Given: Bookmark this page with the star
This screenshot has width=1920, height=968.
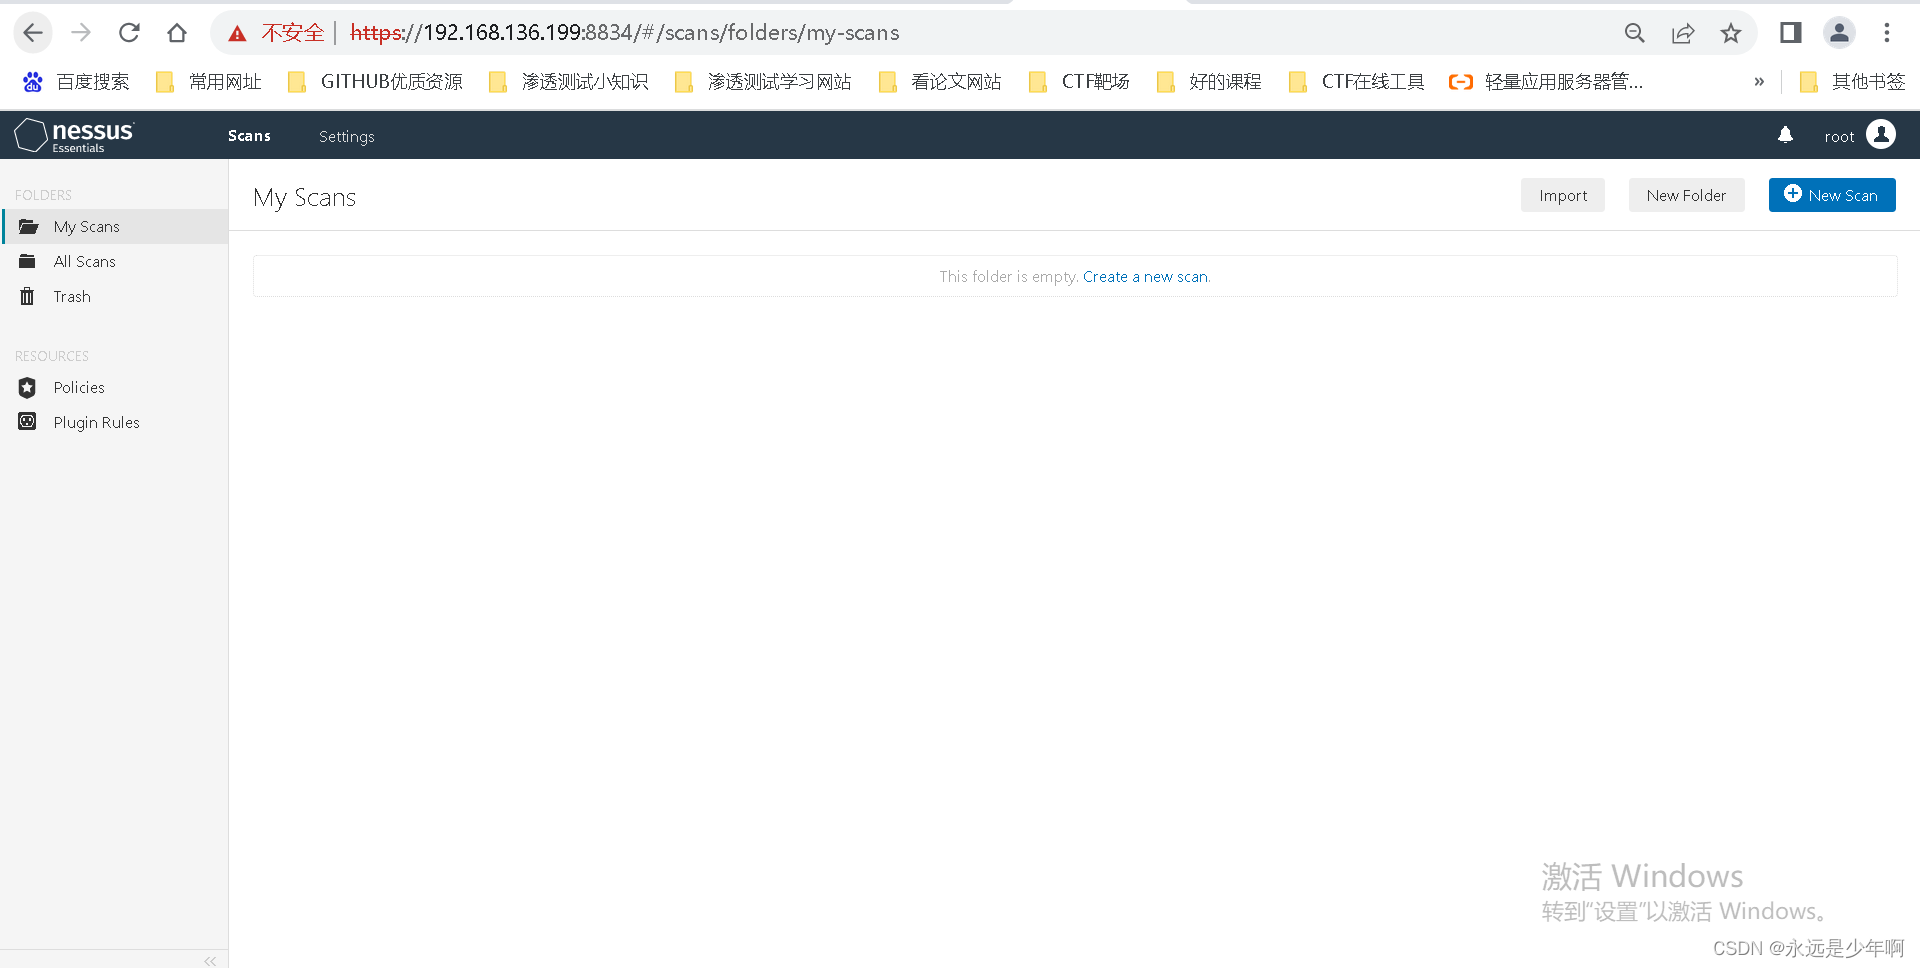Looking at the screenshot, I should [1731, 33].
